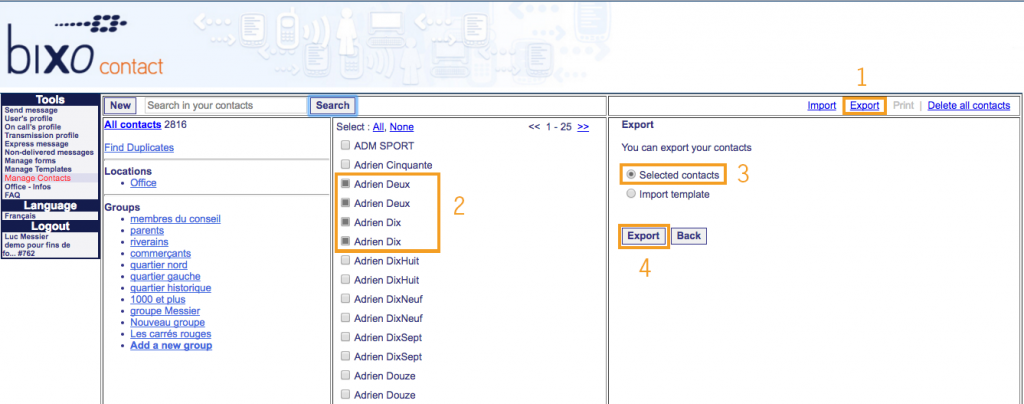Viewport: 1024px width, 404px height.
Task: Click the Print link
Action: [x=903, y=106]
